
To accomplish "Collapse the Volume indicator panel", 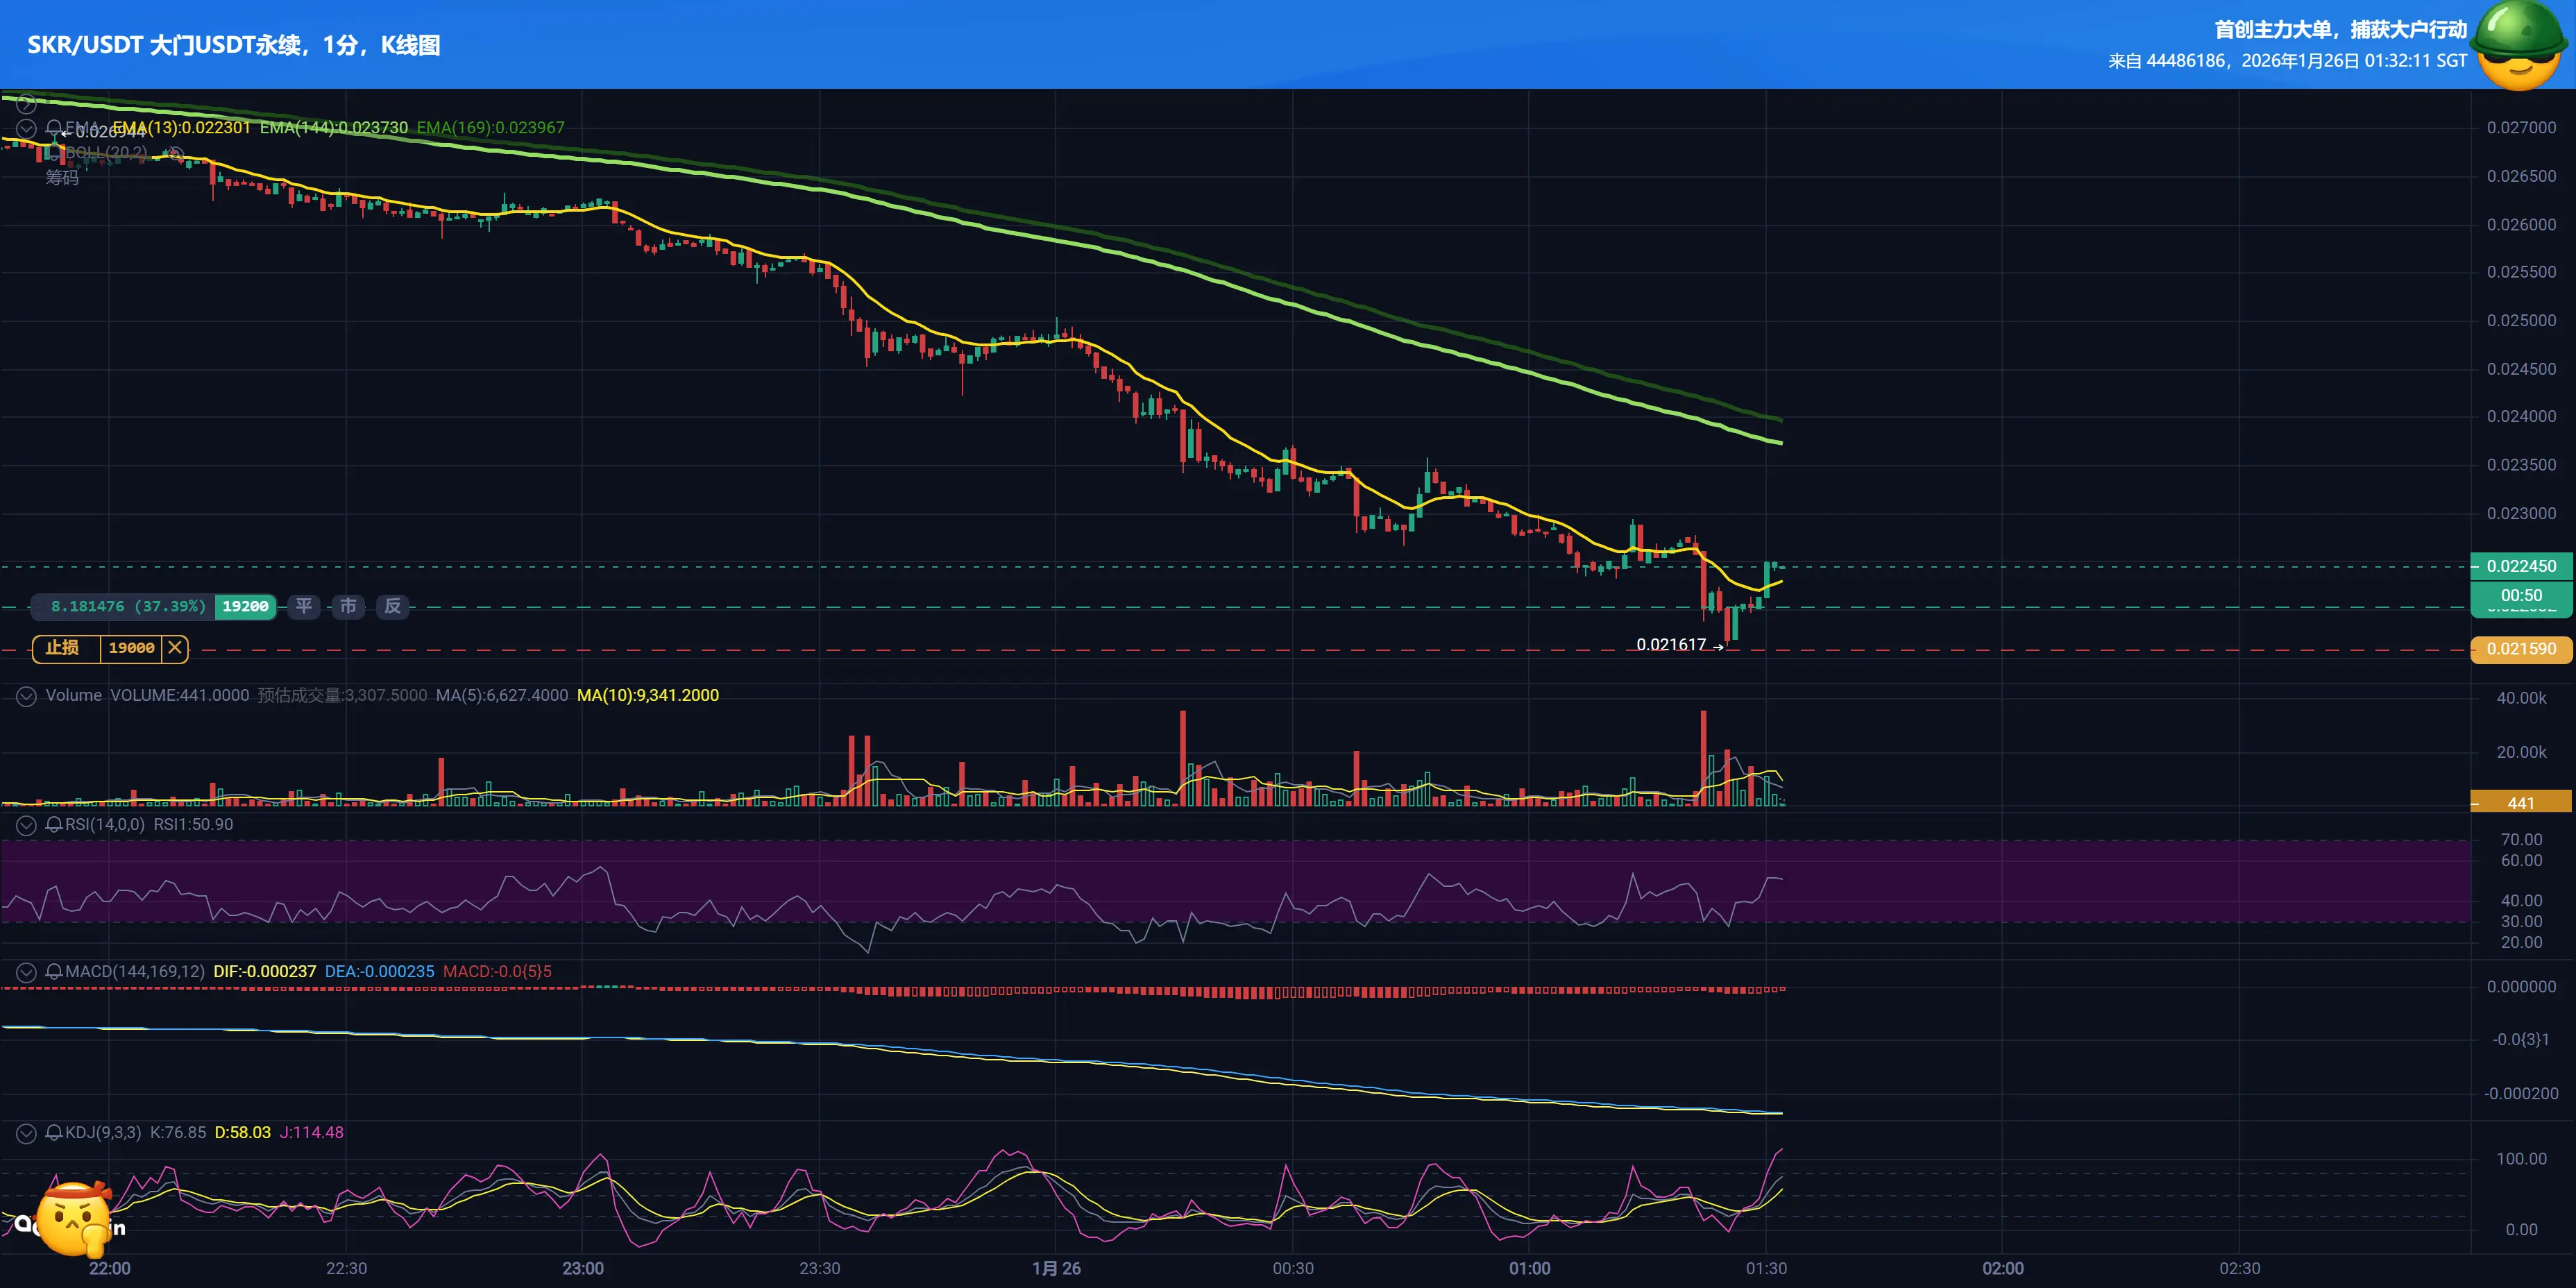I will [x=26, y=696].
